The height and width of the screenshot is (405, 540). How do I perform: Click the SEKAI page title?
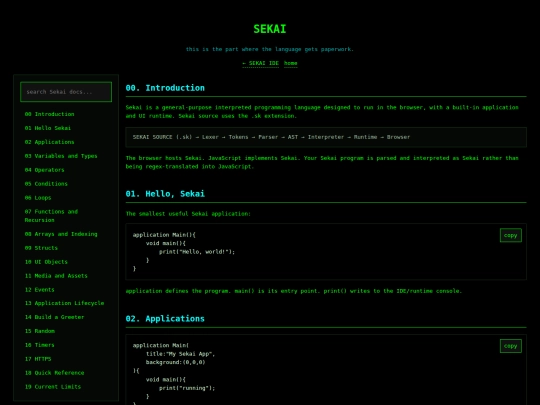(270, 29)
